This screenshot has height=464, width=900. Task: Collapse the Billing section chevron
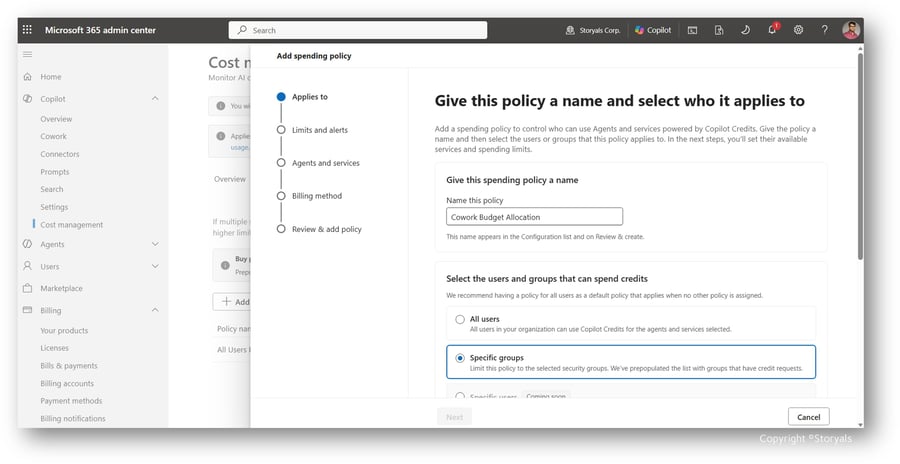point(155,310)
